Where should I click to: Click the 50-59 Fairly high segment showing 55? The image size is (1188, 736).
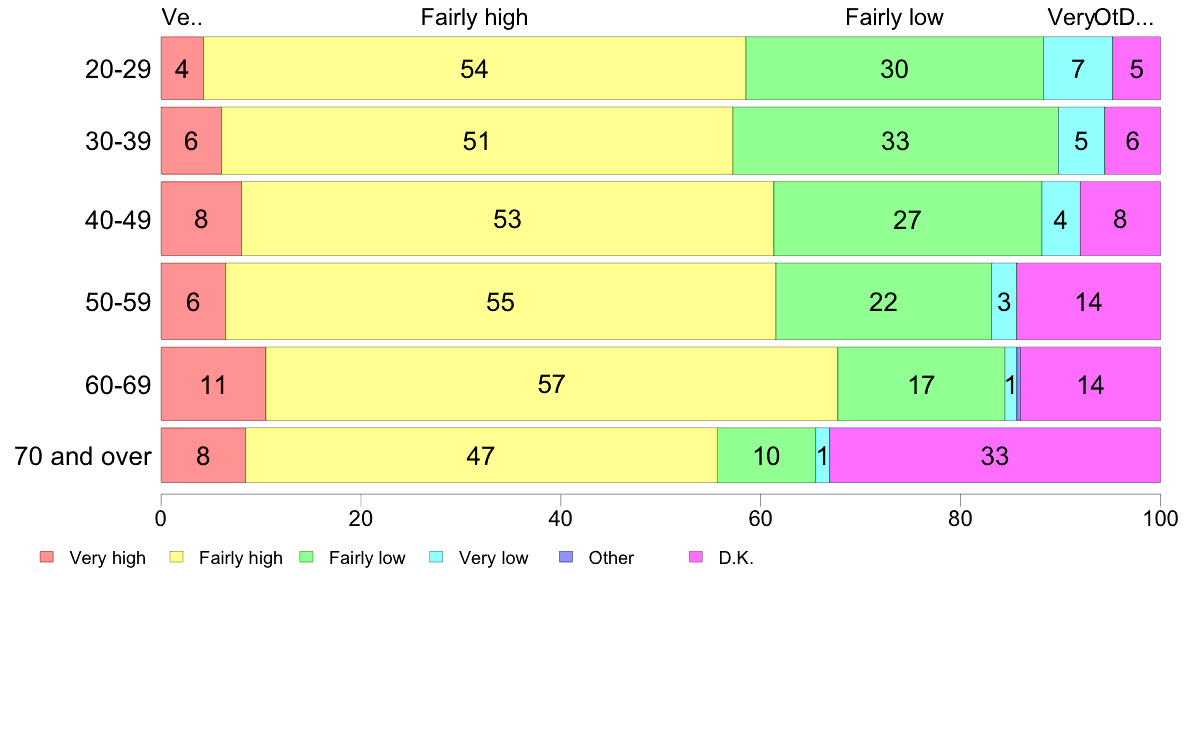(501, 301)
